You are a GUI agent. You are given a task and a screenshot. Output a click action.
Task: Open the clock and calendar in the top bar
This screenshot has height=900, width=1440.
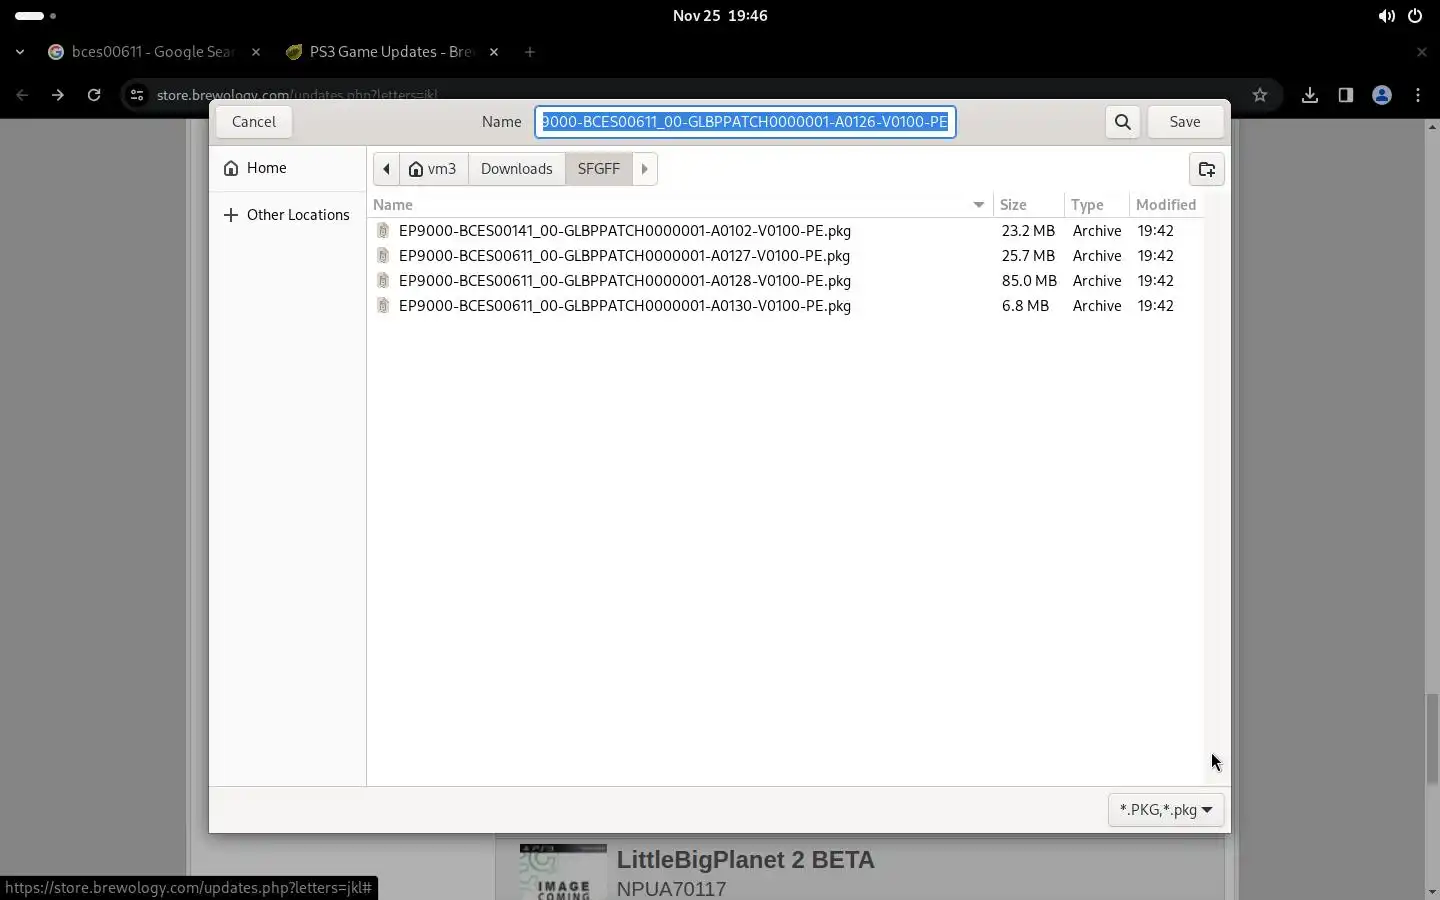click(x=720, y=16)
